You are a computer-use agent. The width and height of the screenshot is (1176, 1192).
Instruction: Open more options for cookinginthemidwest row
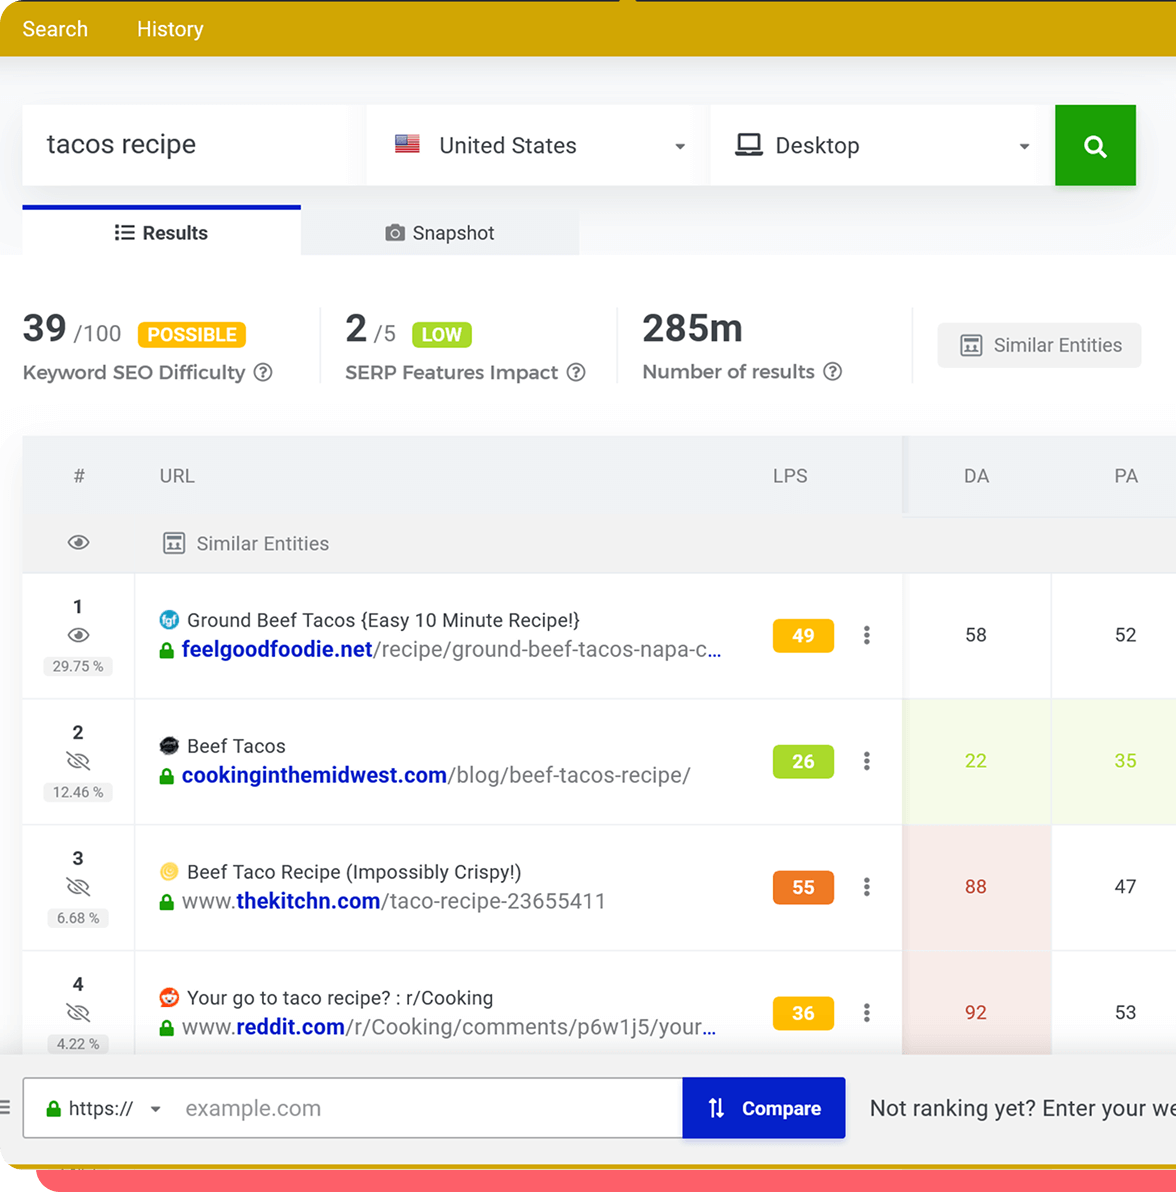(x=867, y=761)
